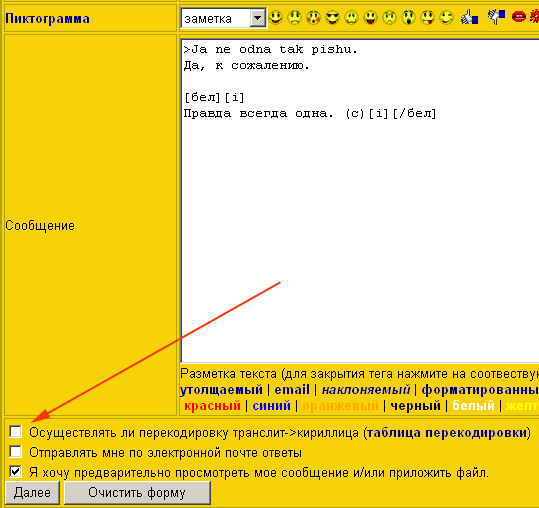Apply 'утолщаемый' bold markup
This screenshot has width=539, height=508.
[221, 390]
